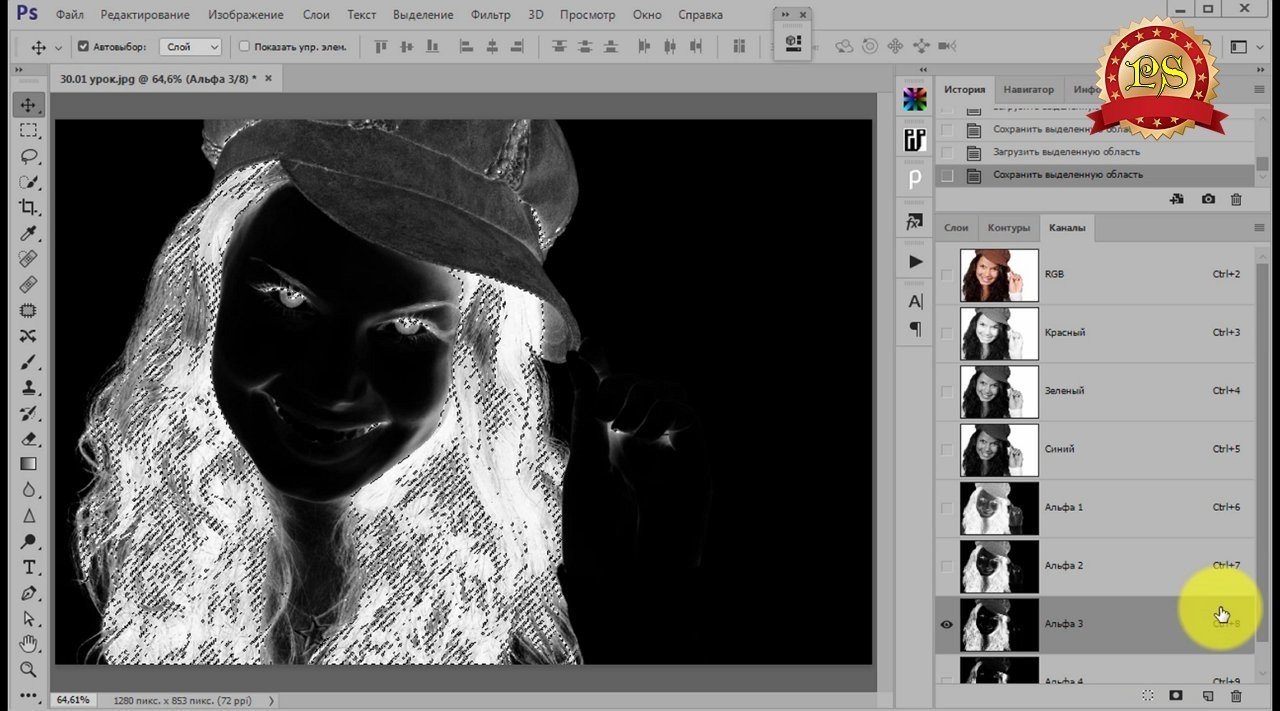Delete current history state trash icon
Viewport: 1280px width, 711px height.
(1236, 199)
